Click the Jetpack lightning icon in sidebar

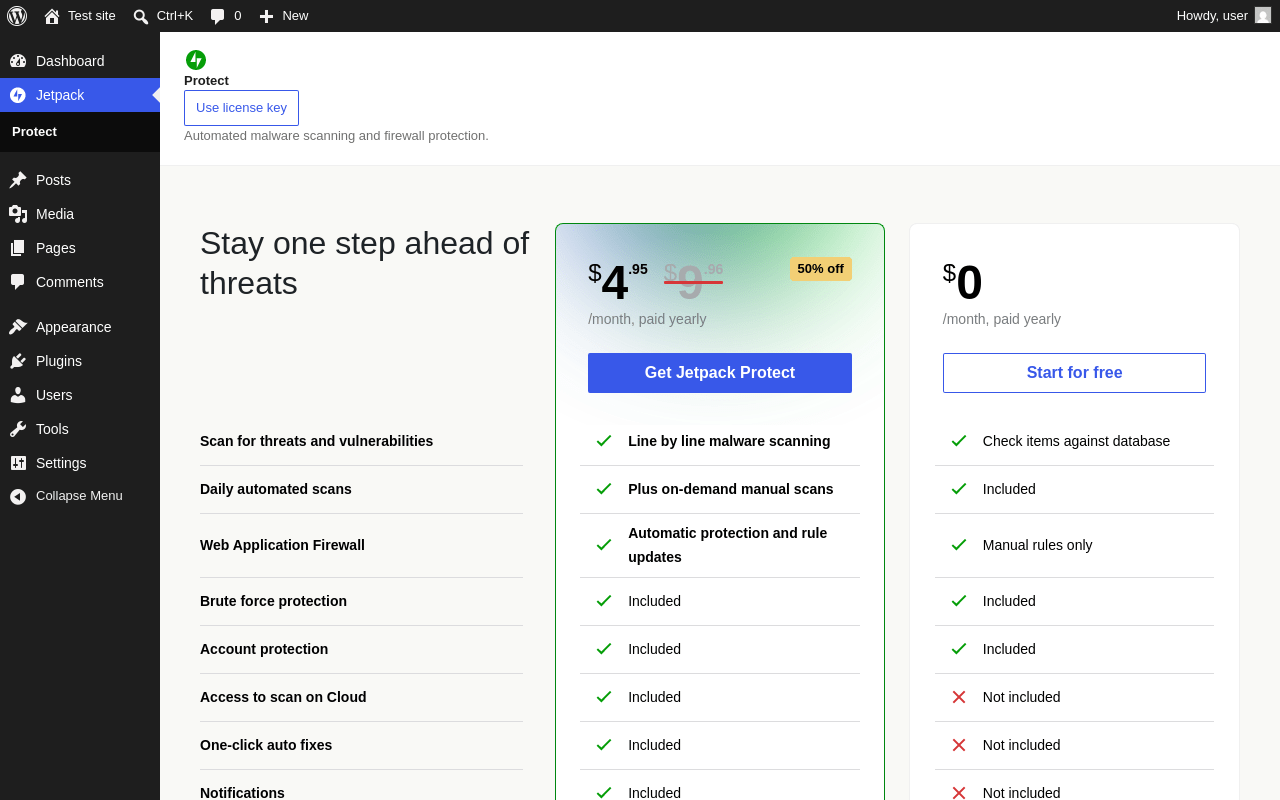click(x=18, y=95)
